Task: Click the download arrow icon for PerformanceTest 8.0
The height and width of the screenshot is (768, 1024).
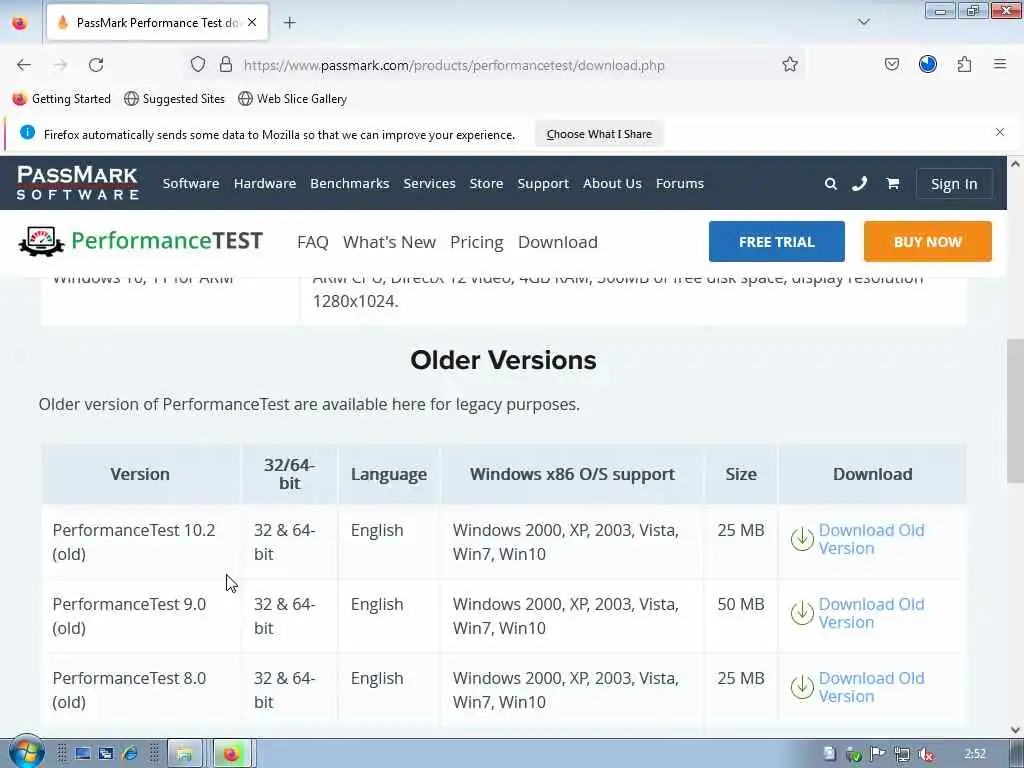Action: (802, 687)
